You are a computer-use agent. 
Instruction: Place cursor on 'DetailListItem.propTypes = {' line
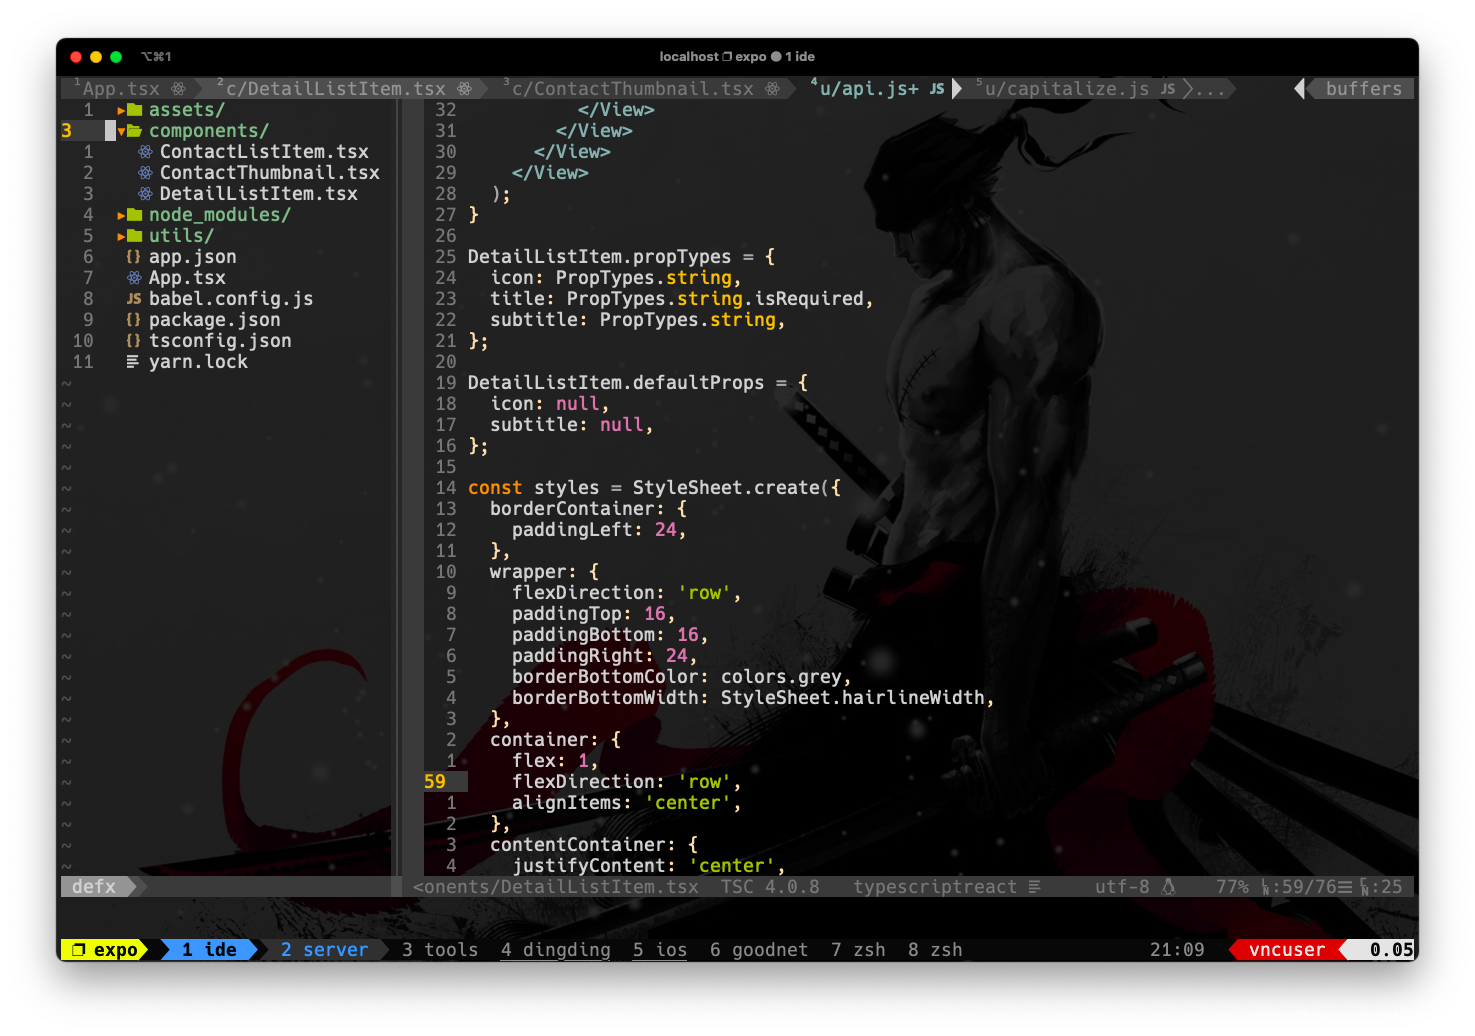621,257
